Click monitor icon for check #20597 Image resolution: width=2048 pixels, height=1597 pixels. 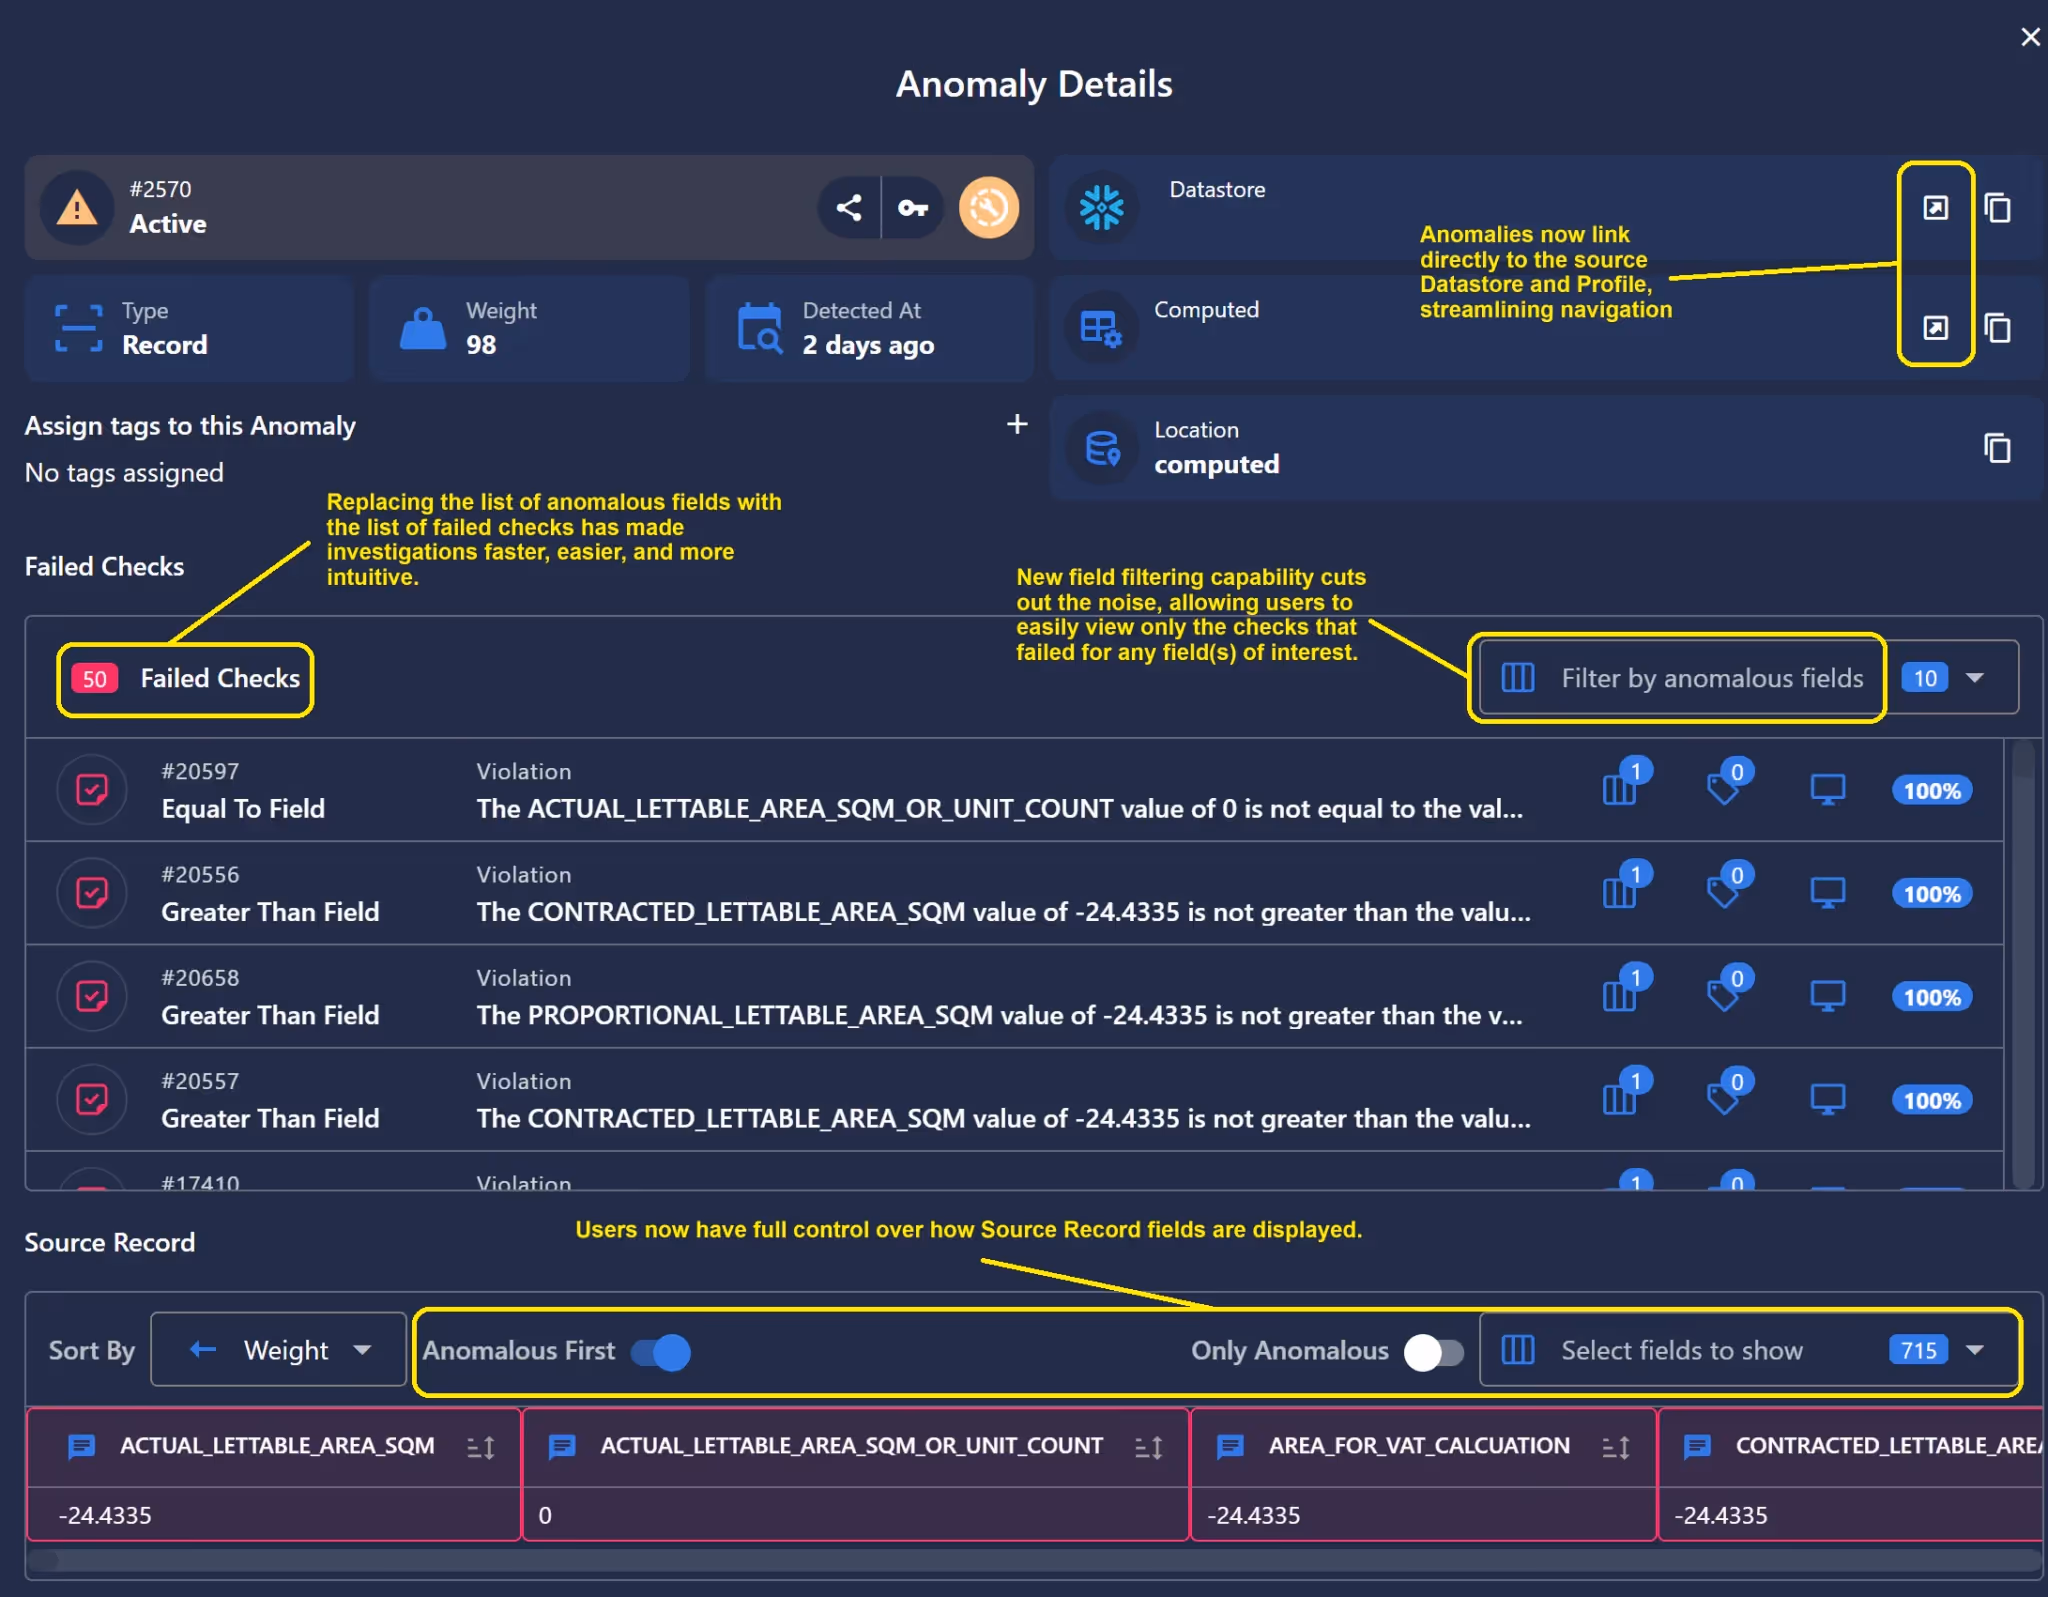click(1827, 790)
